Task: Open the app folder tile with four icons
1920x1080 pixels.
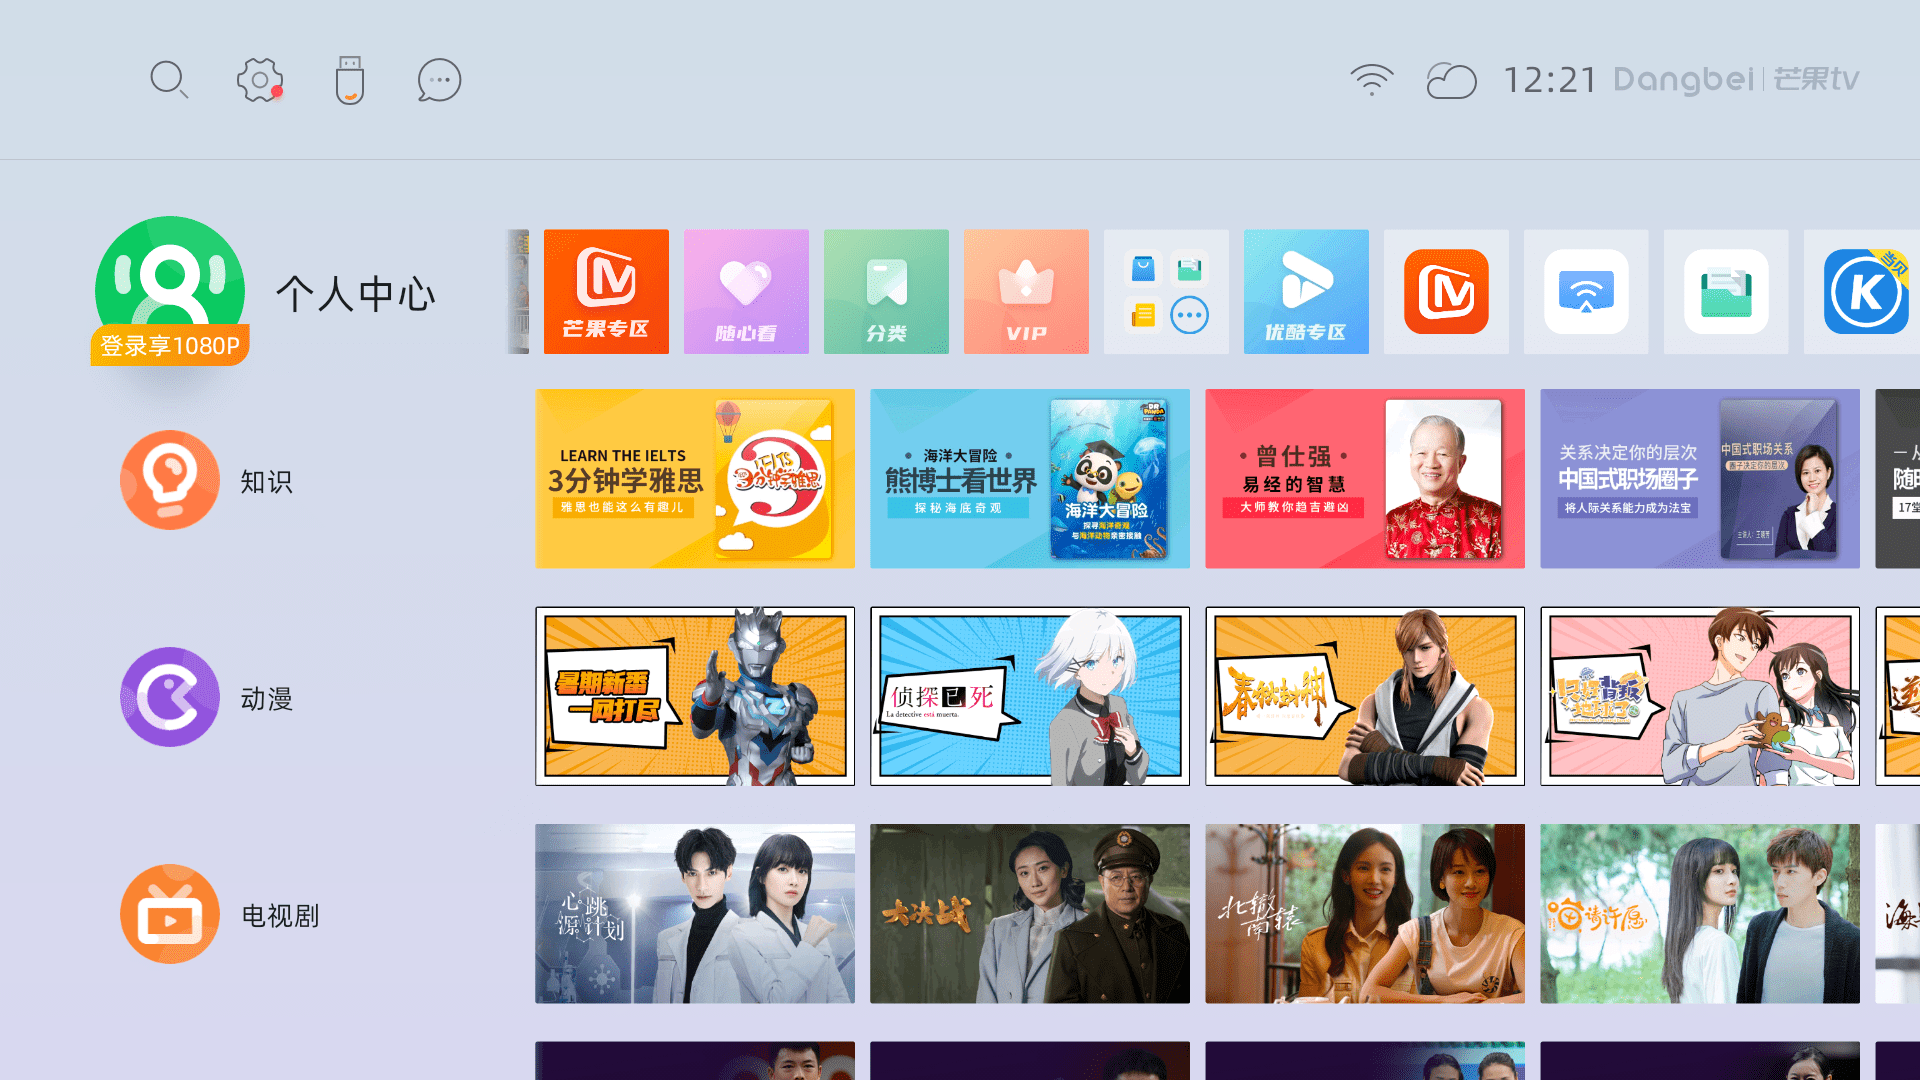Action: (x=1166, y=292)
